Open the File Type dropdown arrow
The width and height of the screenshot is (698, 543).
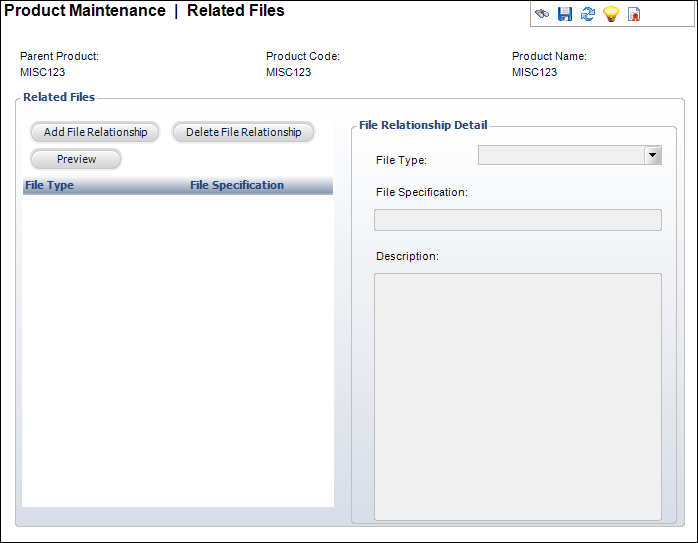653,155
